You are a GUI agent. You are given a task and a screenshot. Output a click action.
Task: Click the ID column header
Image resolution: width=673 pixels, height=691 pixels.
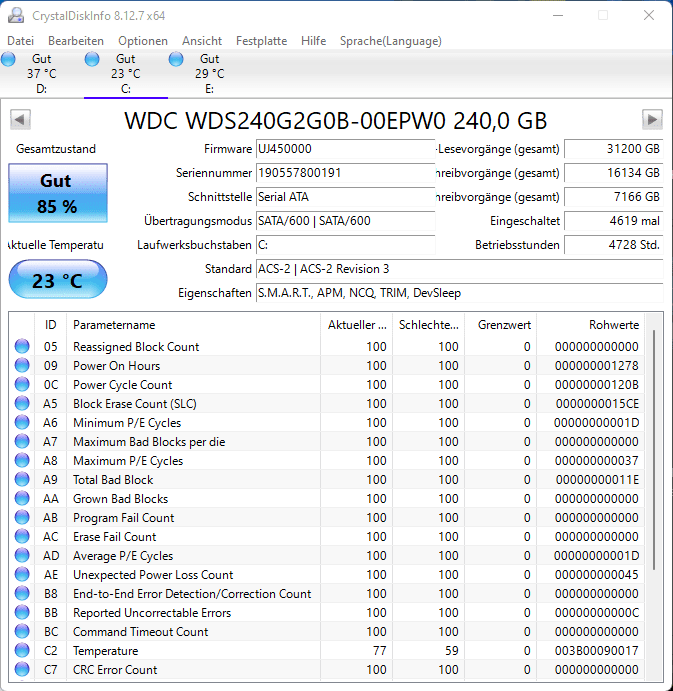[x=51, y=325]
